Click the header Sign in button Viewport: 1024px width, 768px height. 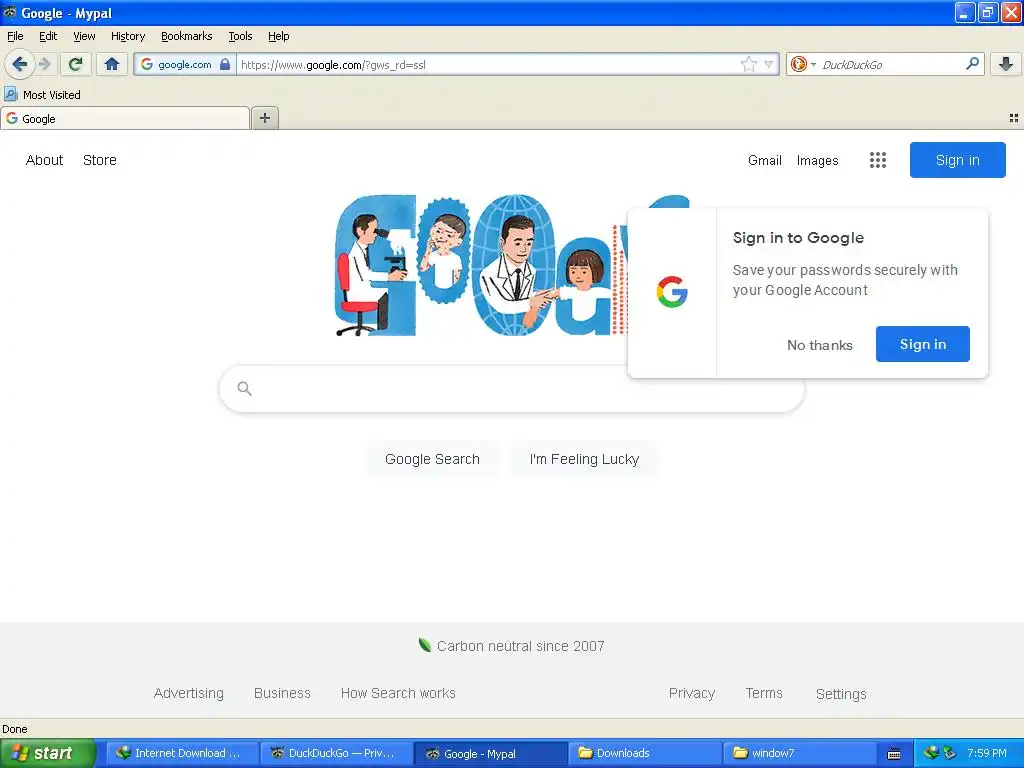pyautogui.click(x=957, y=160)
